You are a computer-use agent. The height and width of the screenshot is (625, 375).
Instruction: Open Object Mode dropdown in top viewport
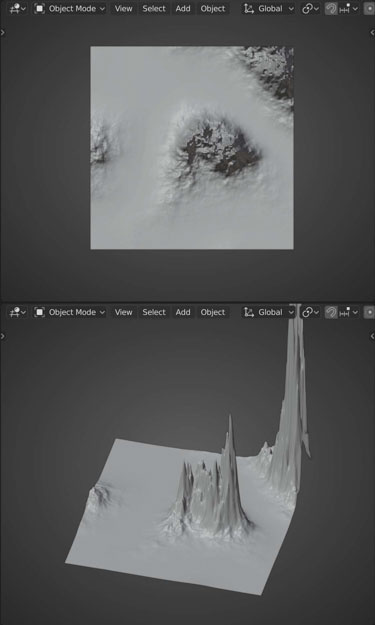[x=69, y=8]
